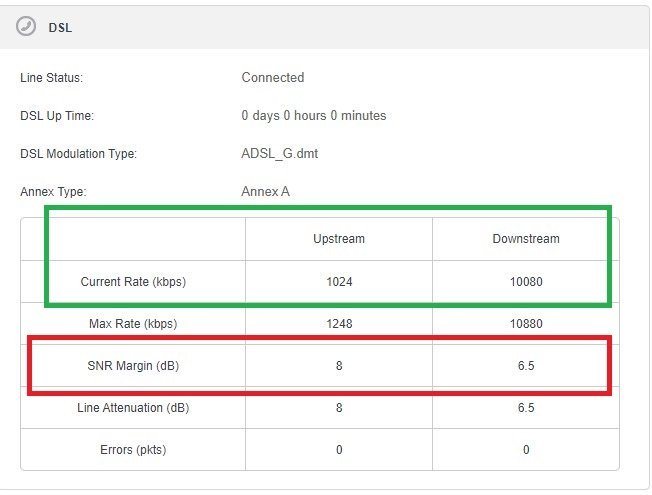Screen dimensions: 652x495
Task: Select the Errors (pkts) row label
Action: 133,450
